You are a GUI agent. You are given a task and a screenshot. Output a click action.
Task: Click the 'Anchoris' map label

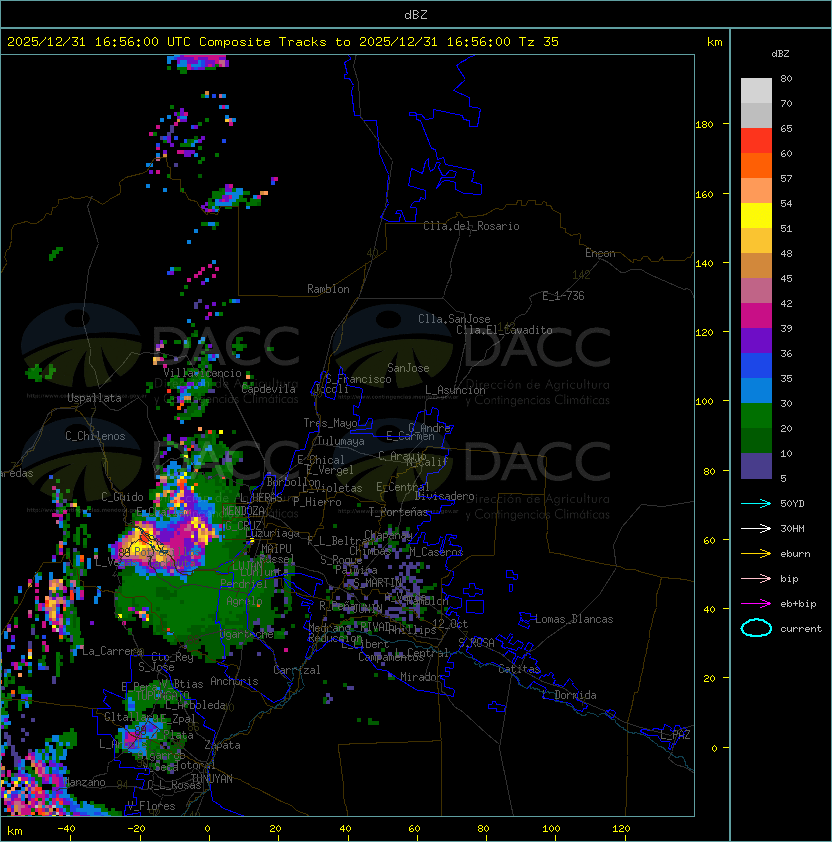(x=234, y=681)
